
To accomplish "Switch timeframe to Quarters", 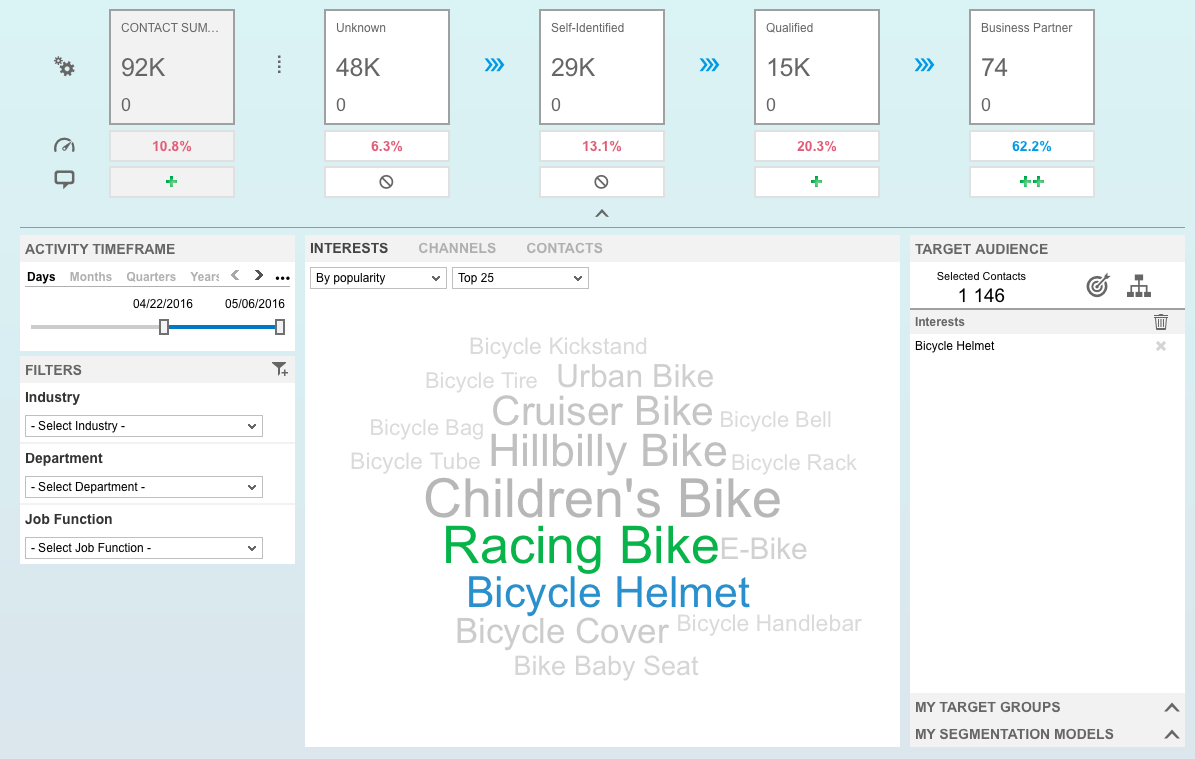I will (151, 277).
